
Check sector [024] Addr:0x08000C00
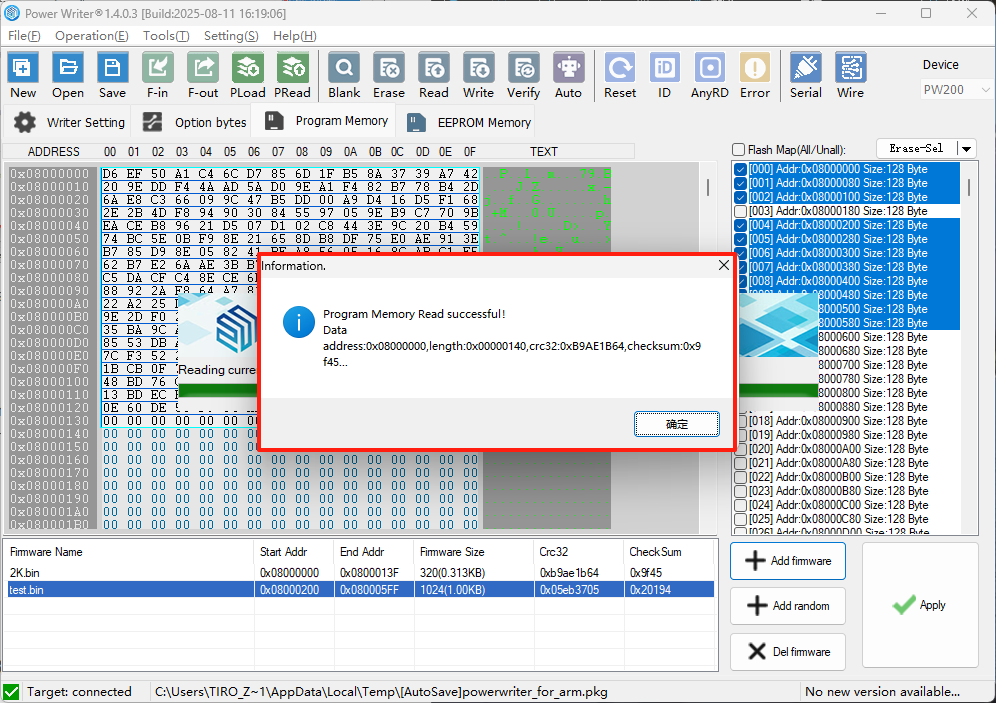(x=740, y=505)
